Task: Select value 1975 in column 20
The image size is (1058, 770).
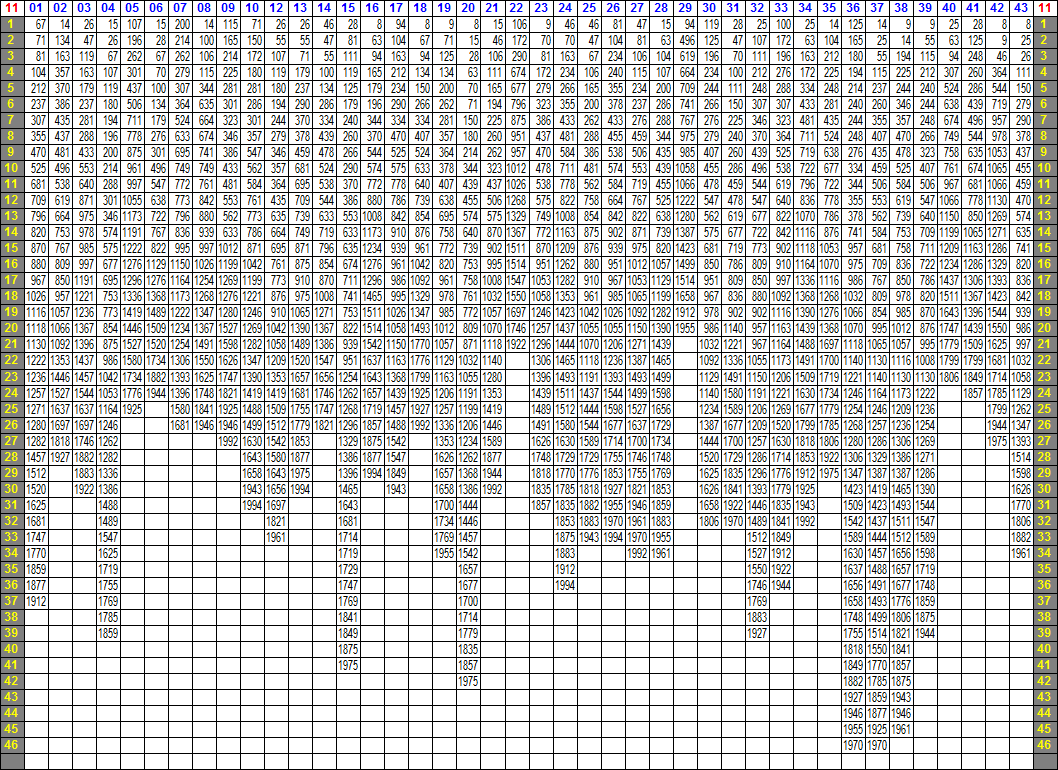Action: point(468,681)
